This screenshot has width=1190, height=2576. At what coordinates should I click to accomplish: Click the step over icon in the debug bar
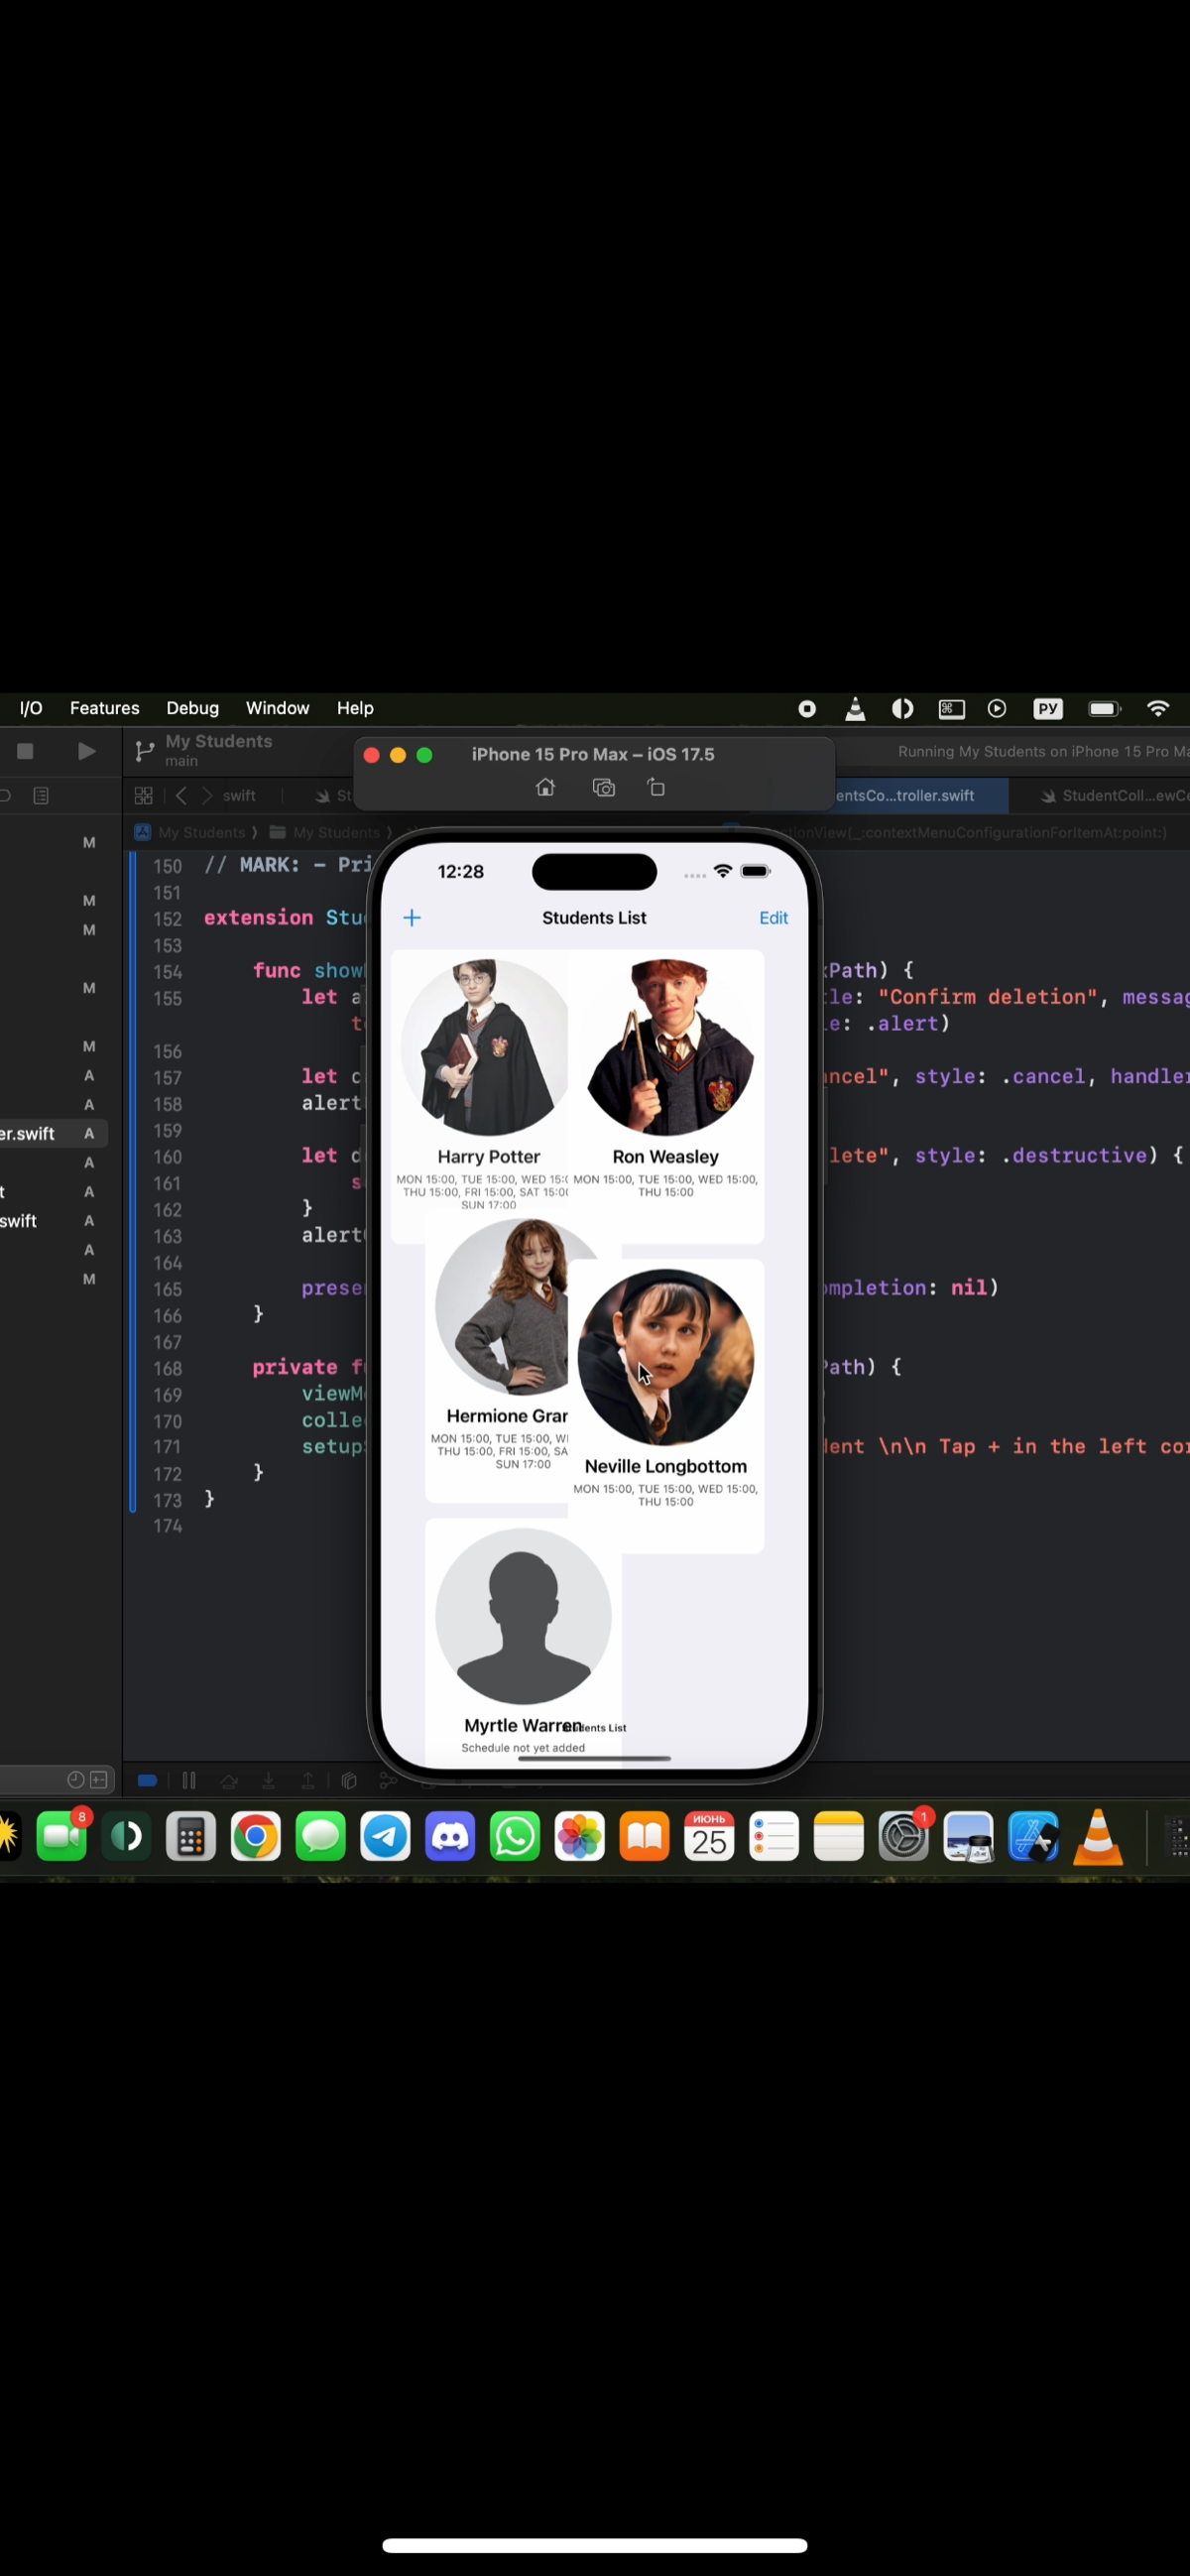(229, 1780)
